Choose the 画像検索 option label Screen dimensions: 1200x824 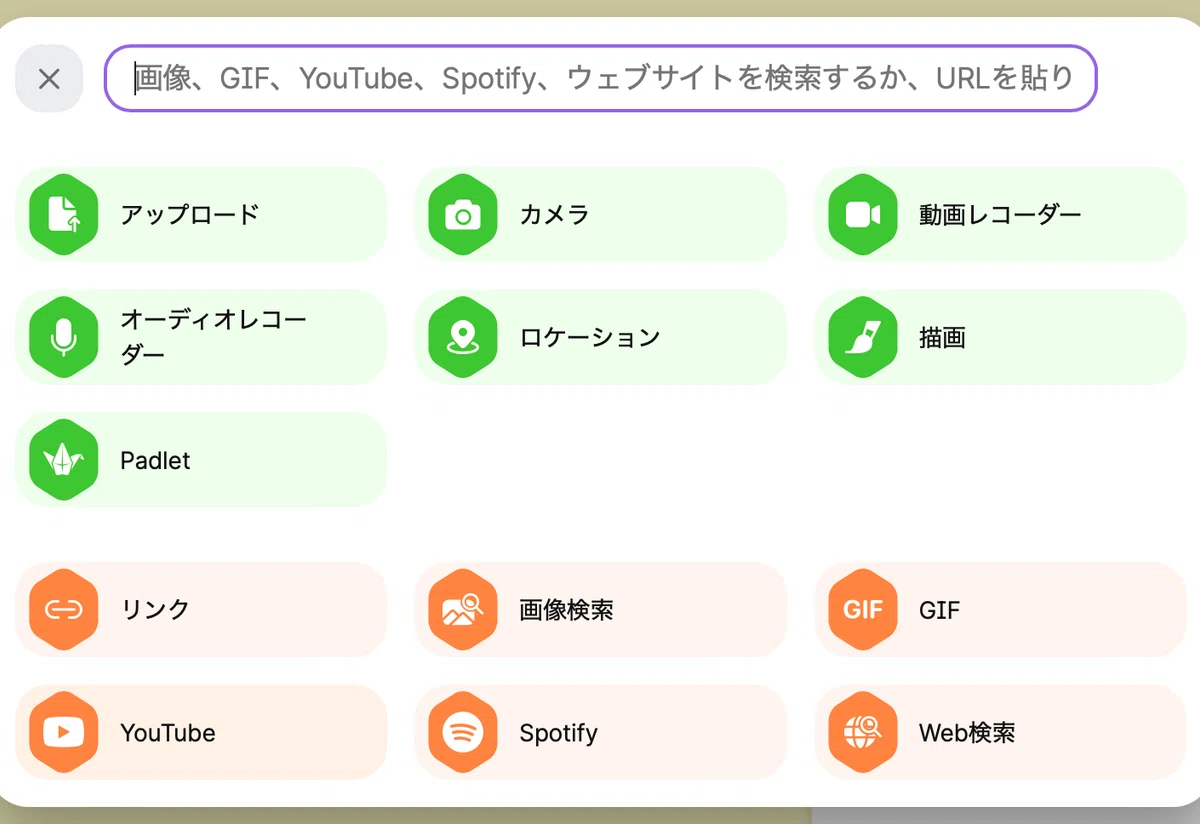tap(566, 609)
